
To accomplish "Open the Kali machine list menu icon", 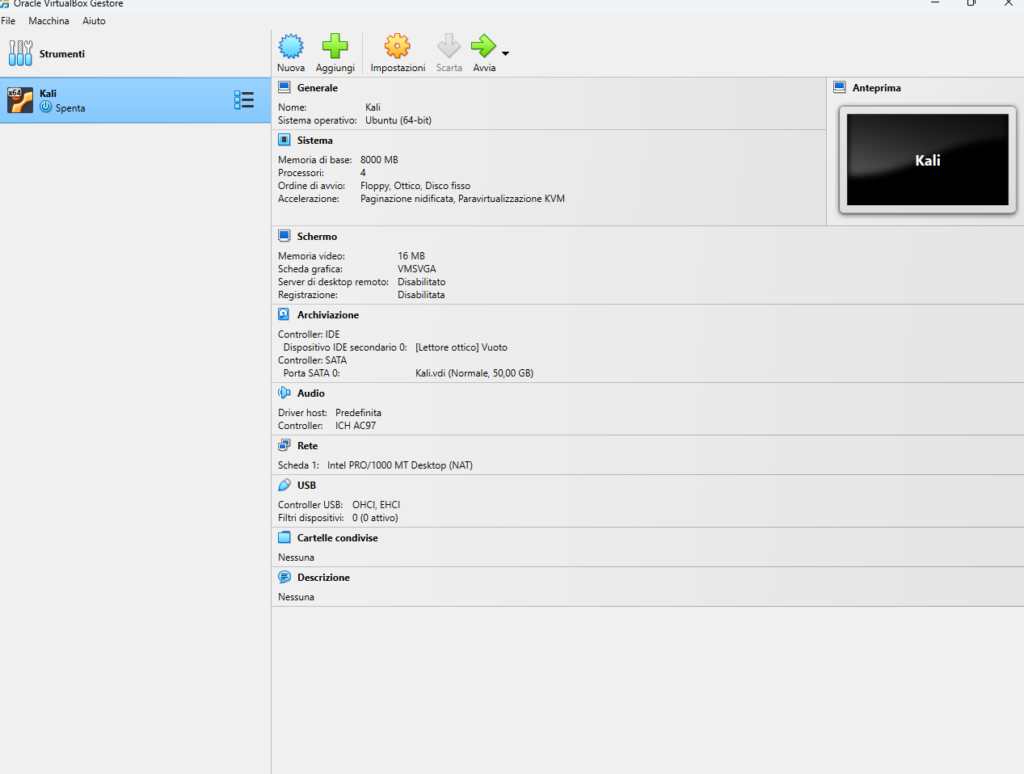I will 243,100.
